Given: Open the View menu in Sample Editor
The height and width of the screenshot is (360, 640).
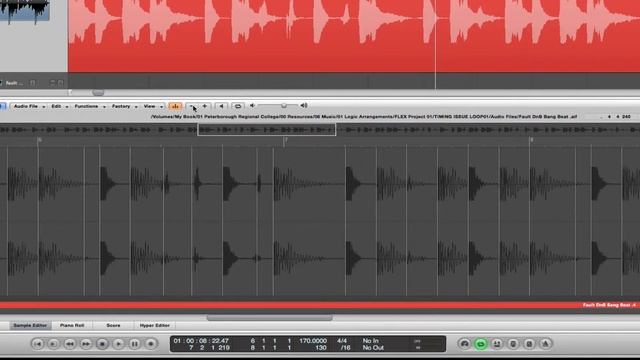Looking at the screenshot, I should [x=152, y=106].
